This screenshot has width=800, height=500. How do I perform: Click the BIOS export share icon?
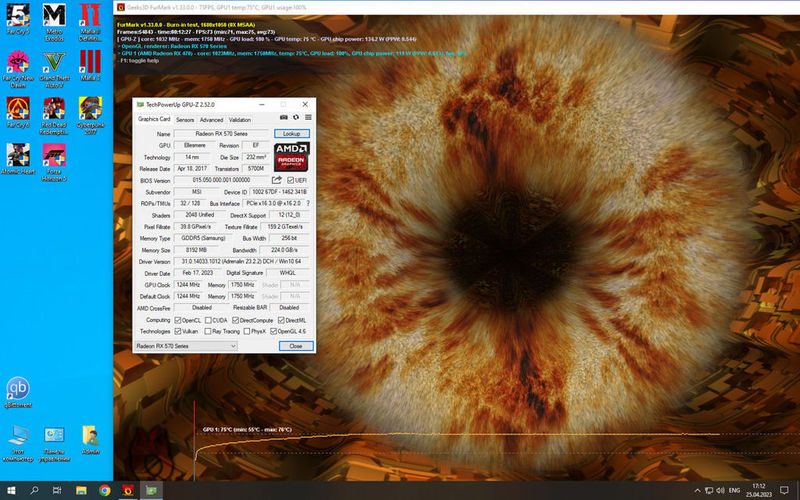(276, 180)
